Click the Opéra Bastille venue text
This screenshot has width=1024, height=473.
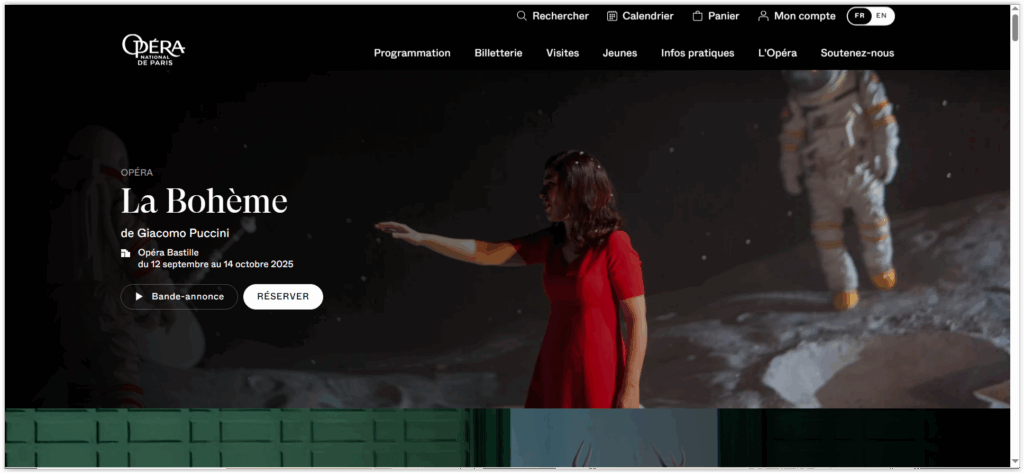[168, 252]
